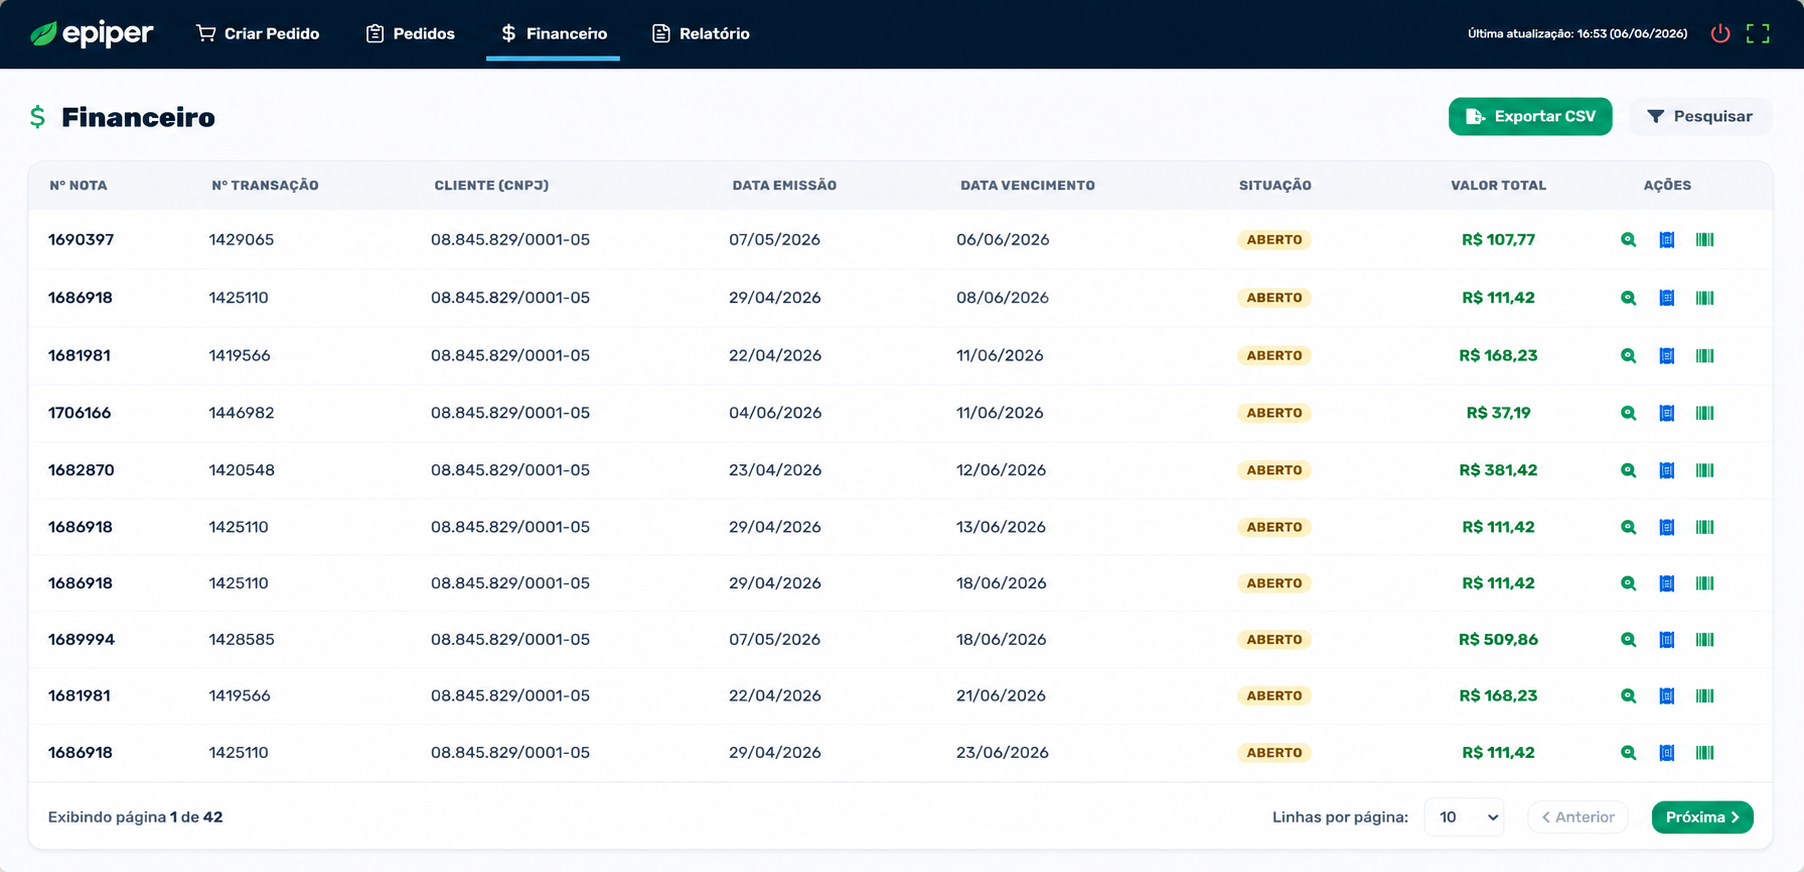
Task: Open the Relatório tab
Action: 701,34
